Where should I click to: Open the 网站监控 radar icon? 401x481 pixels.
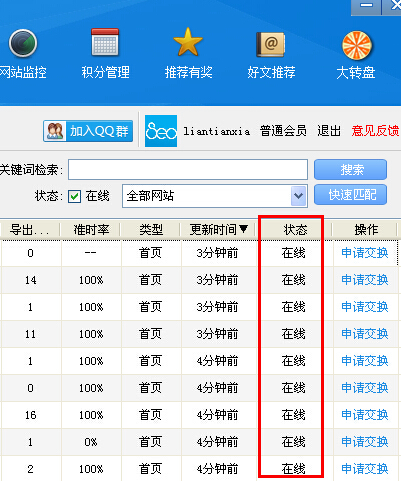(23, 44)
